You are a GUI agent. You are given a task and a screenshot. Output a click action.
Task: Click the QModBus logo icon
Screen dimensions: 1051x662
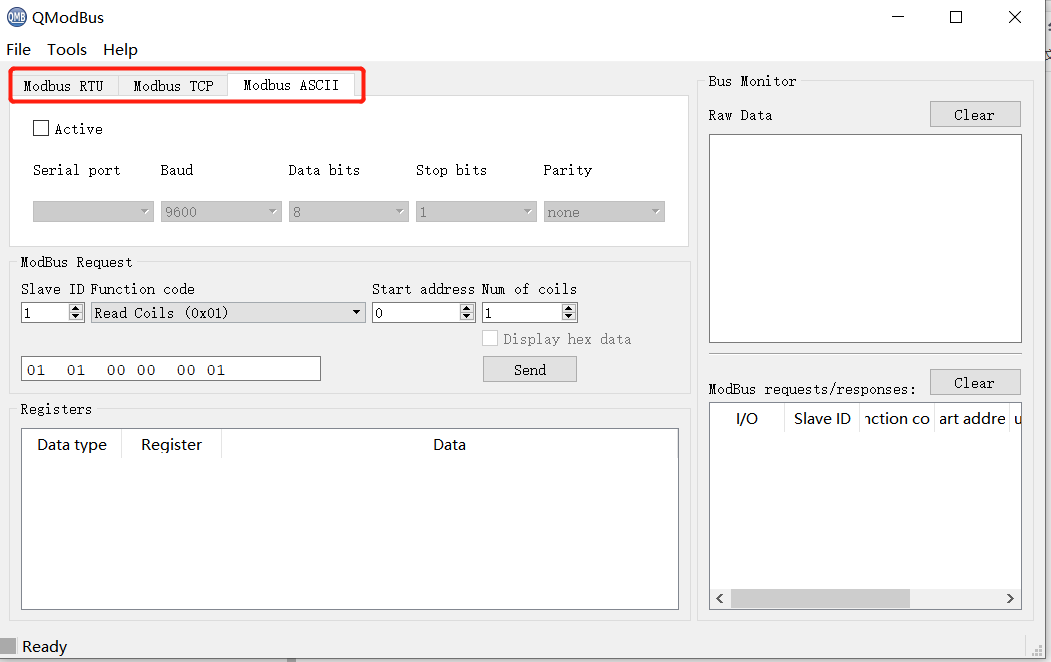(15, 17)
